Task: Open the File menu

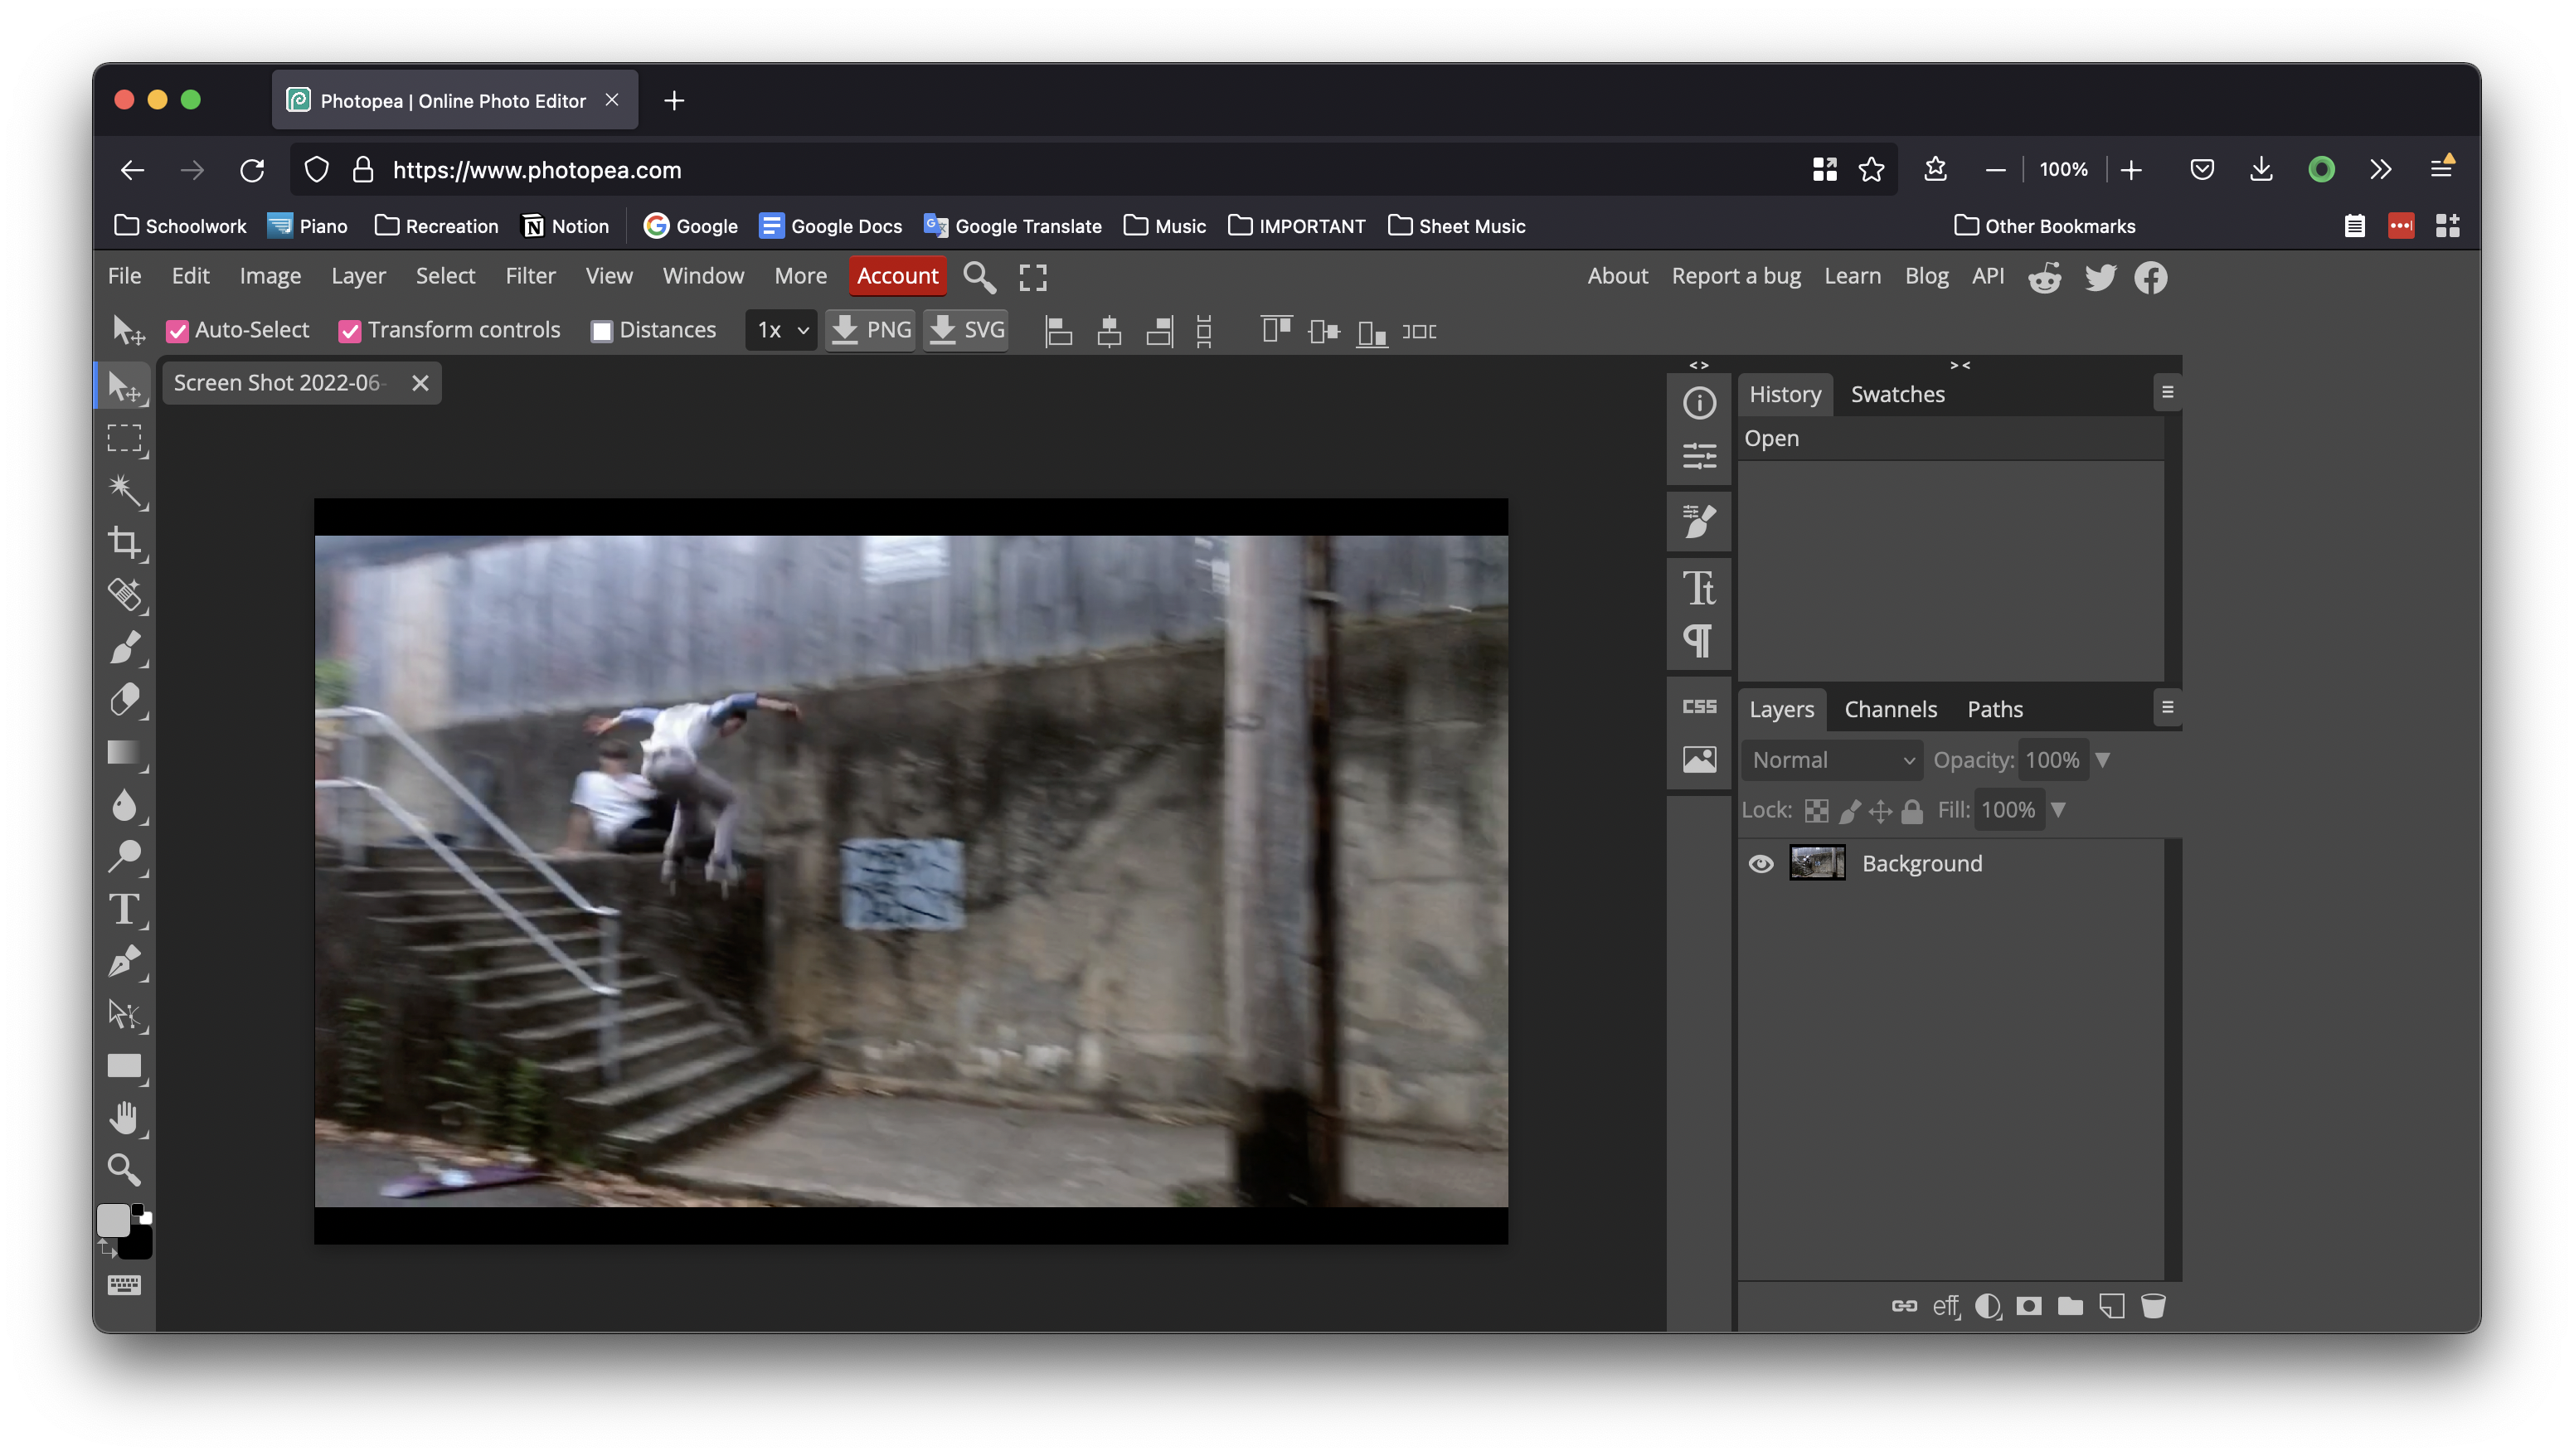Action: click(x=124, y=276)
